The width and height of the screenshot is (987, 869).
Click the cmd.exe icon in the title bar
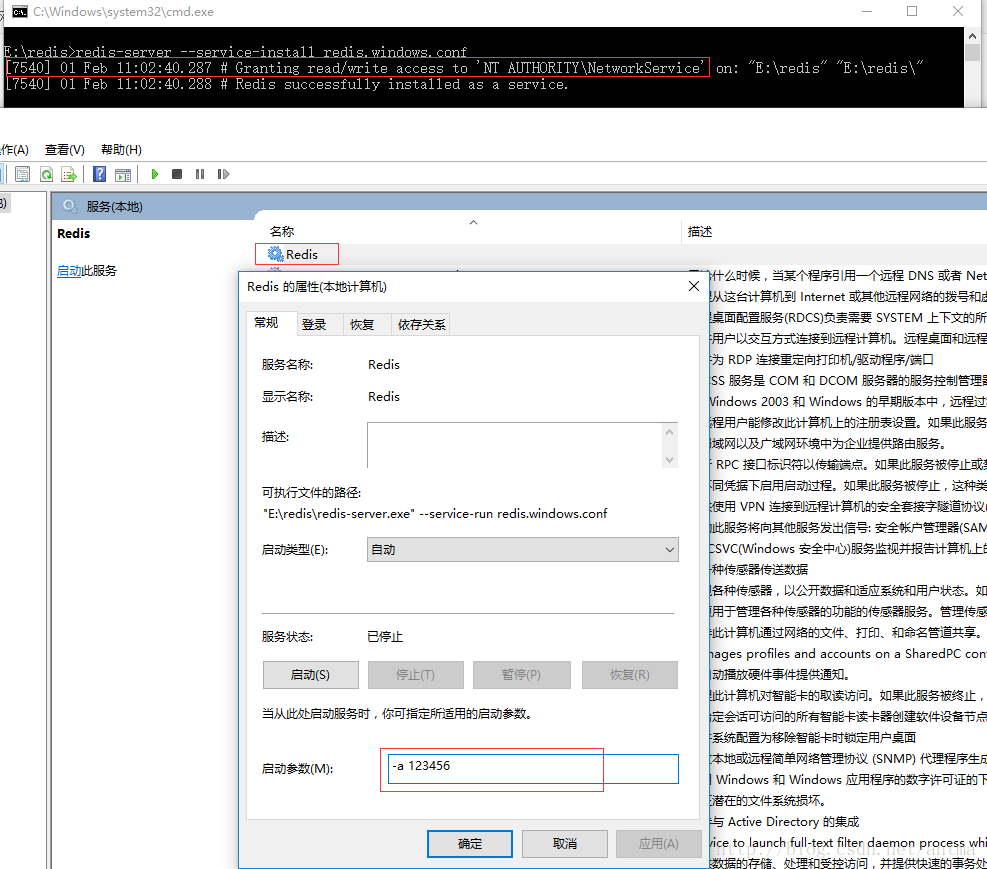pyautogui.click(x=20, y=11)
